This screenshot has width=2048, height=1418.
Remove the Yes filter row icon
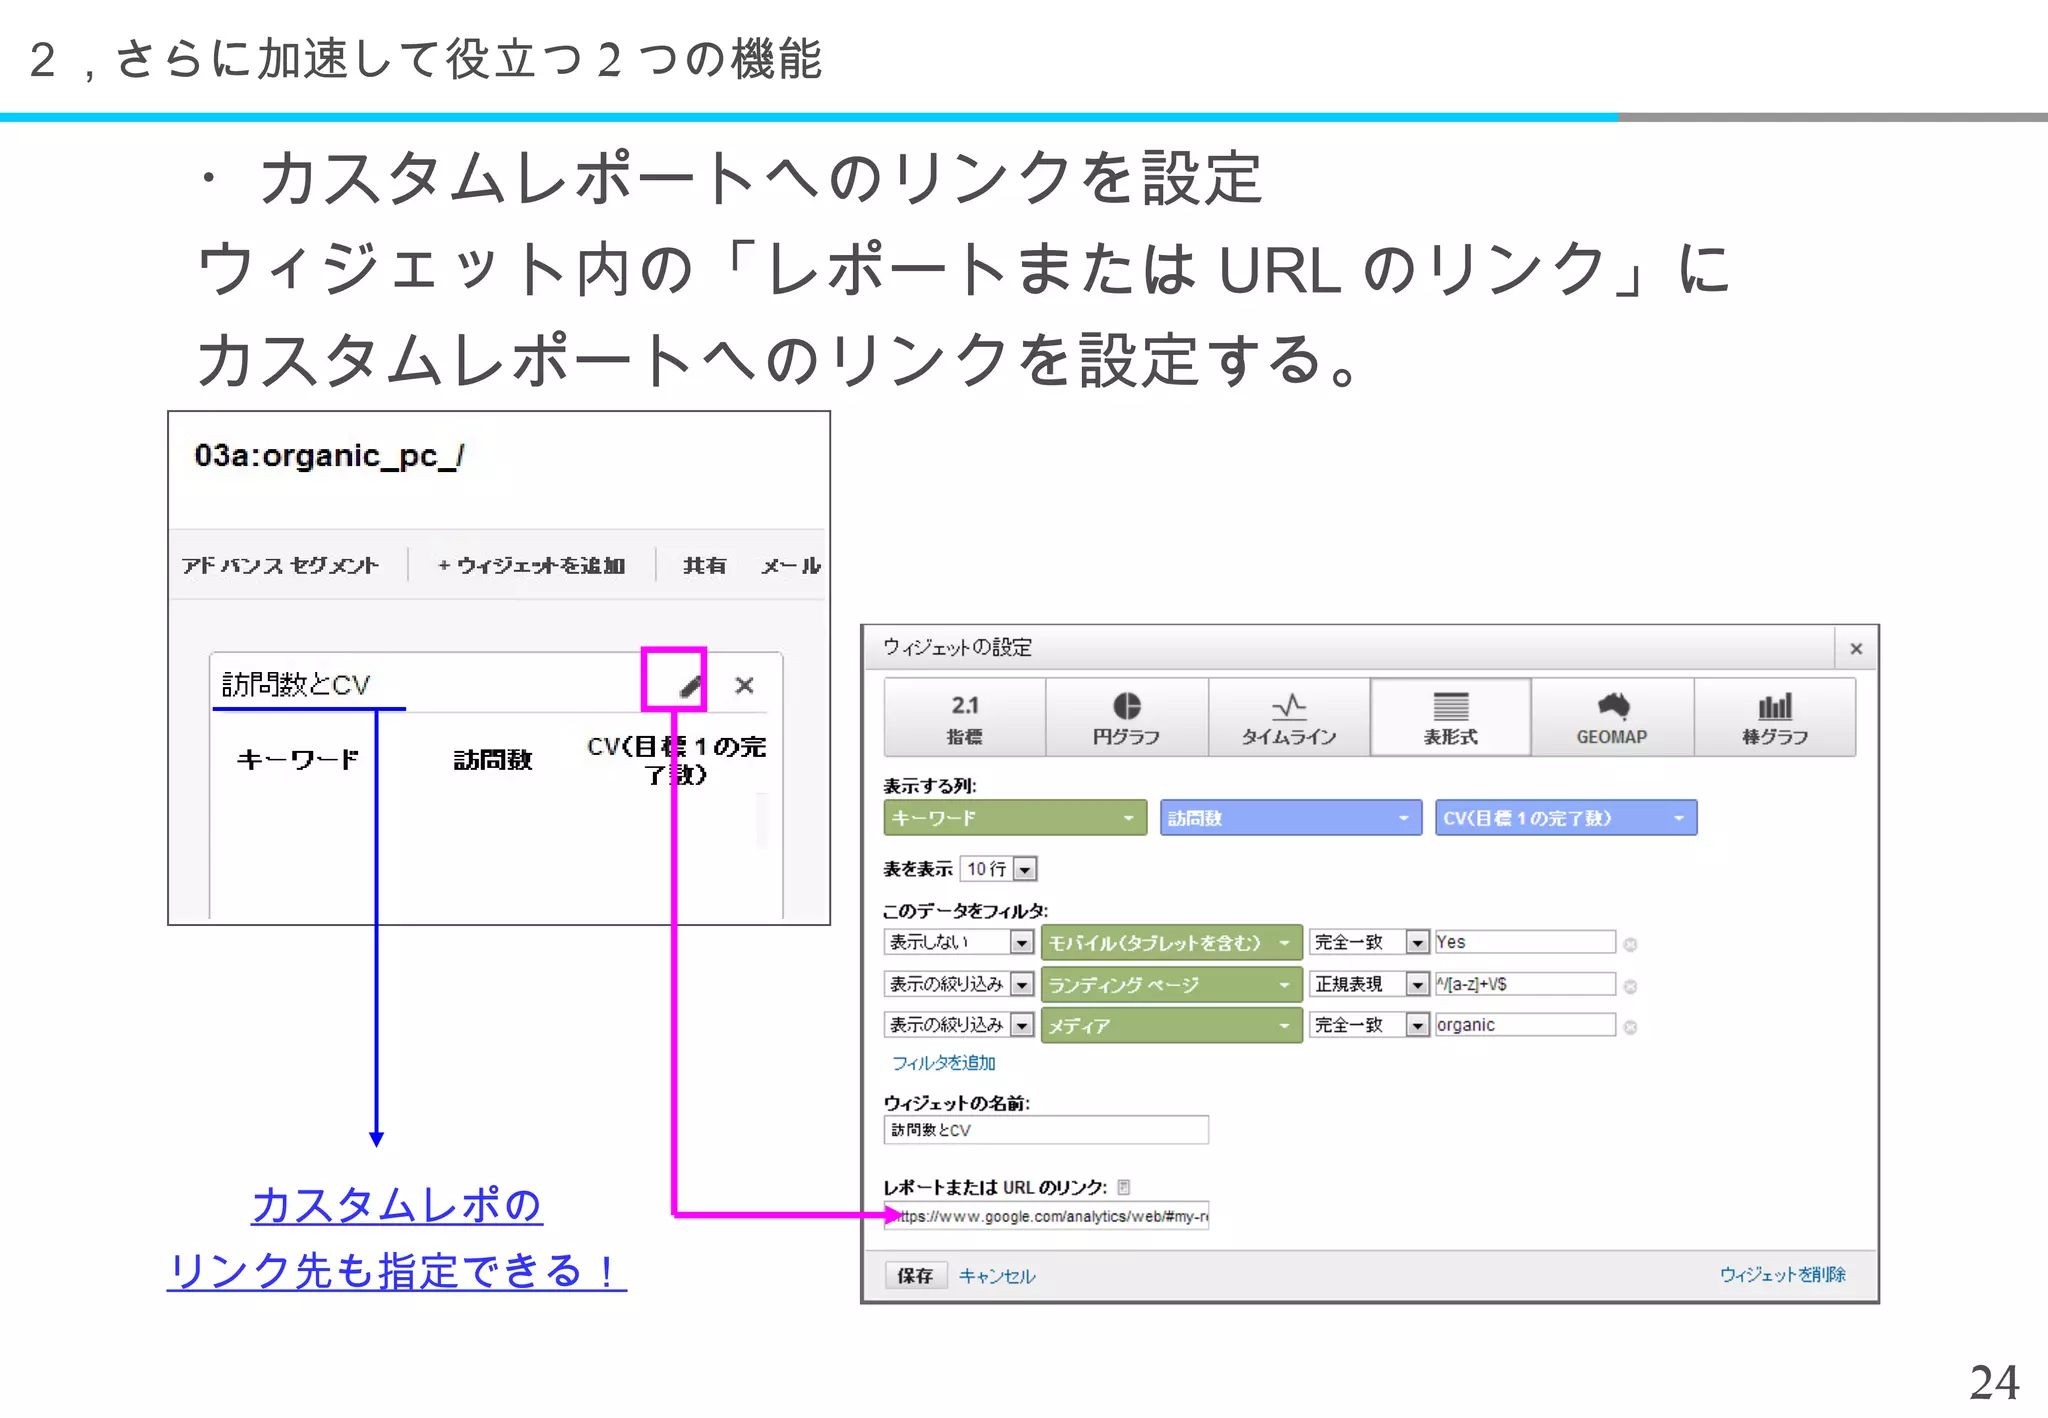click(1630, 944)
